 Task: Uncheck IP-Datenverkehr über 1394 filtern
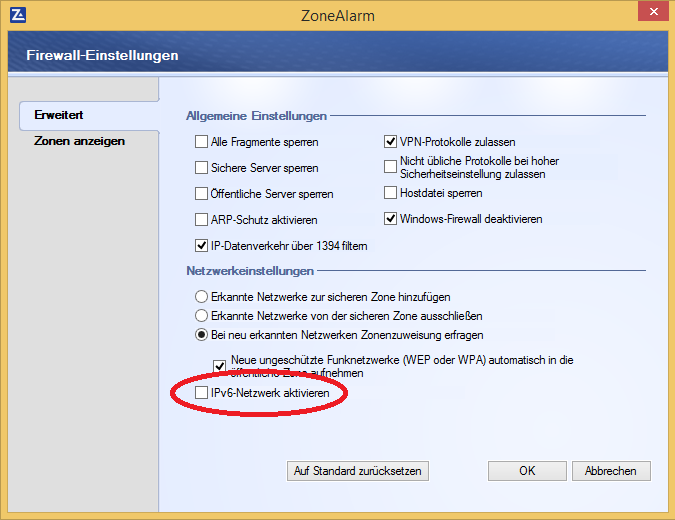click(202, 246)
